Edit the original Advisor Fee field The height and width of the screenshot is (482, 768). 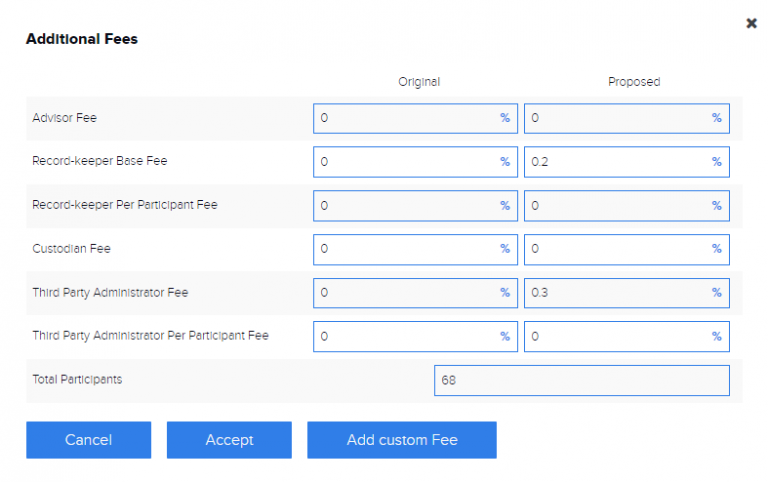(405, 118)
